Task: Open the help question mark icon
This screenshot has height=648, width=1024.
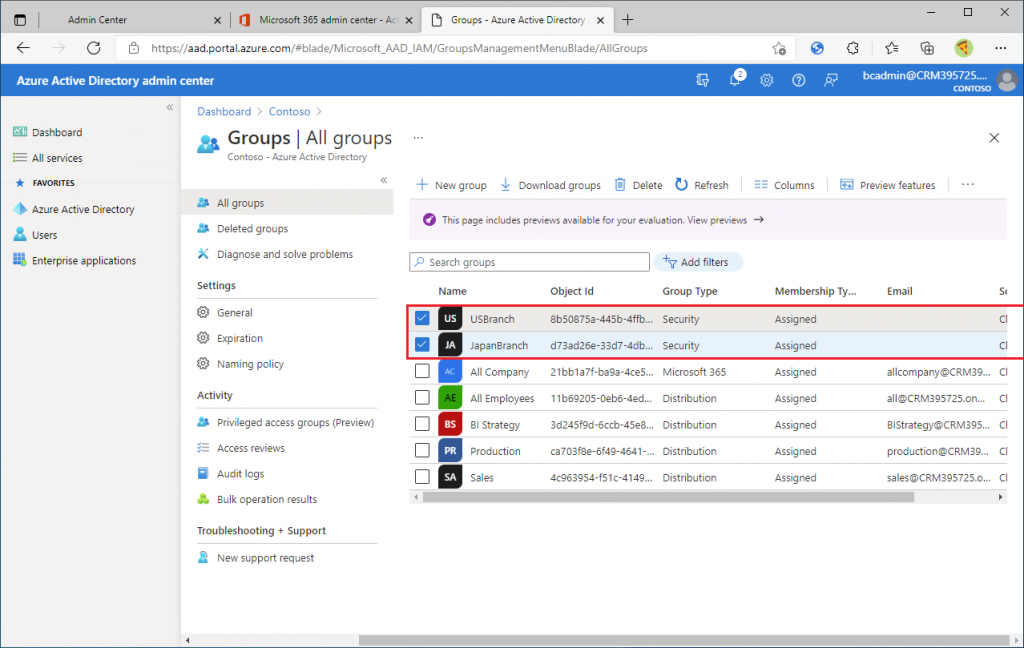Action: pos(798,80)
